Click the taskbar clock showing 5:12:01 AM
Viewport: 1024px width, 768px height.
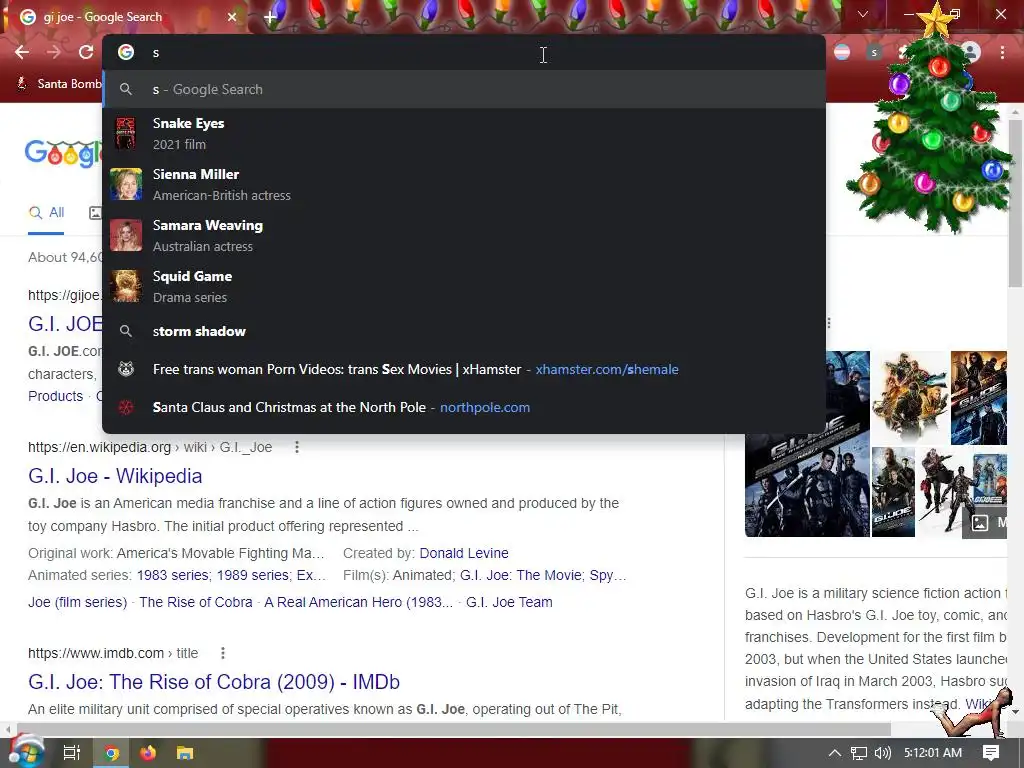933,753
